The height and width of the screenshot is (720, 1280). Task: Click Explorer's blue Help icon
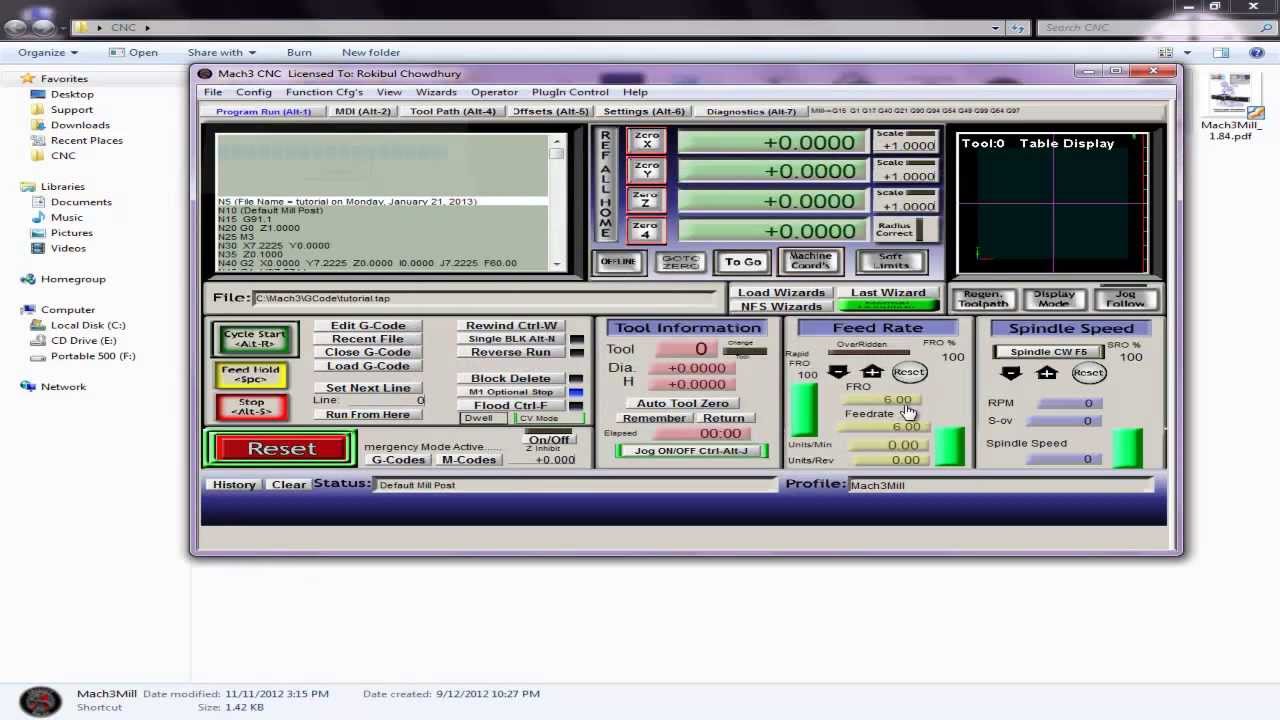(1258, 52)
